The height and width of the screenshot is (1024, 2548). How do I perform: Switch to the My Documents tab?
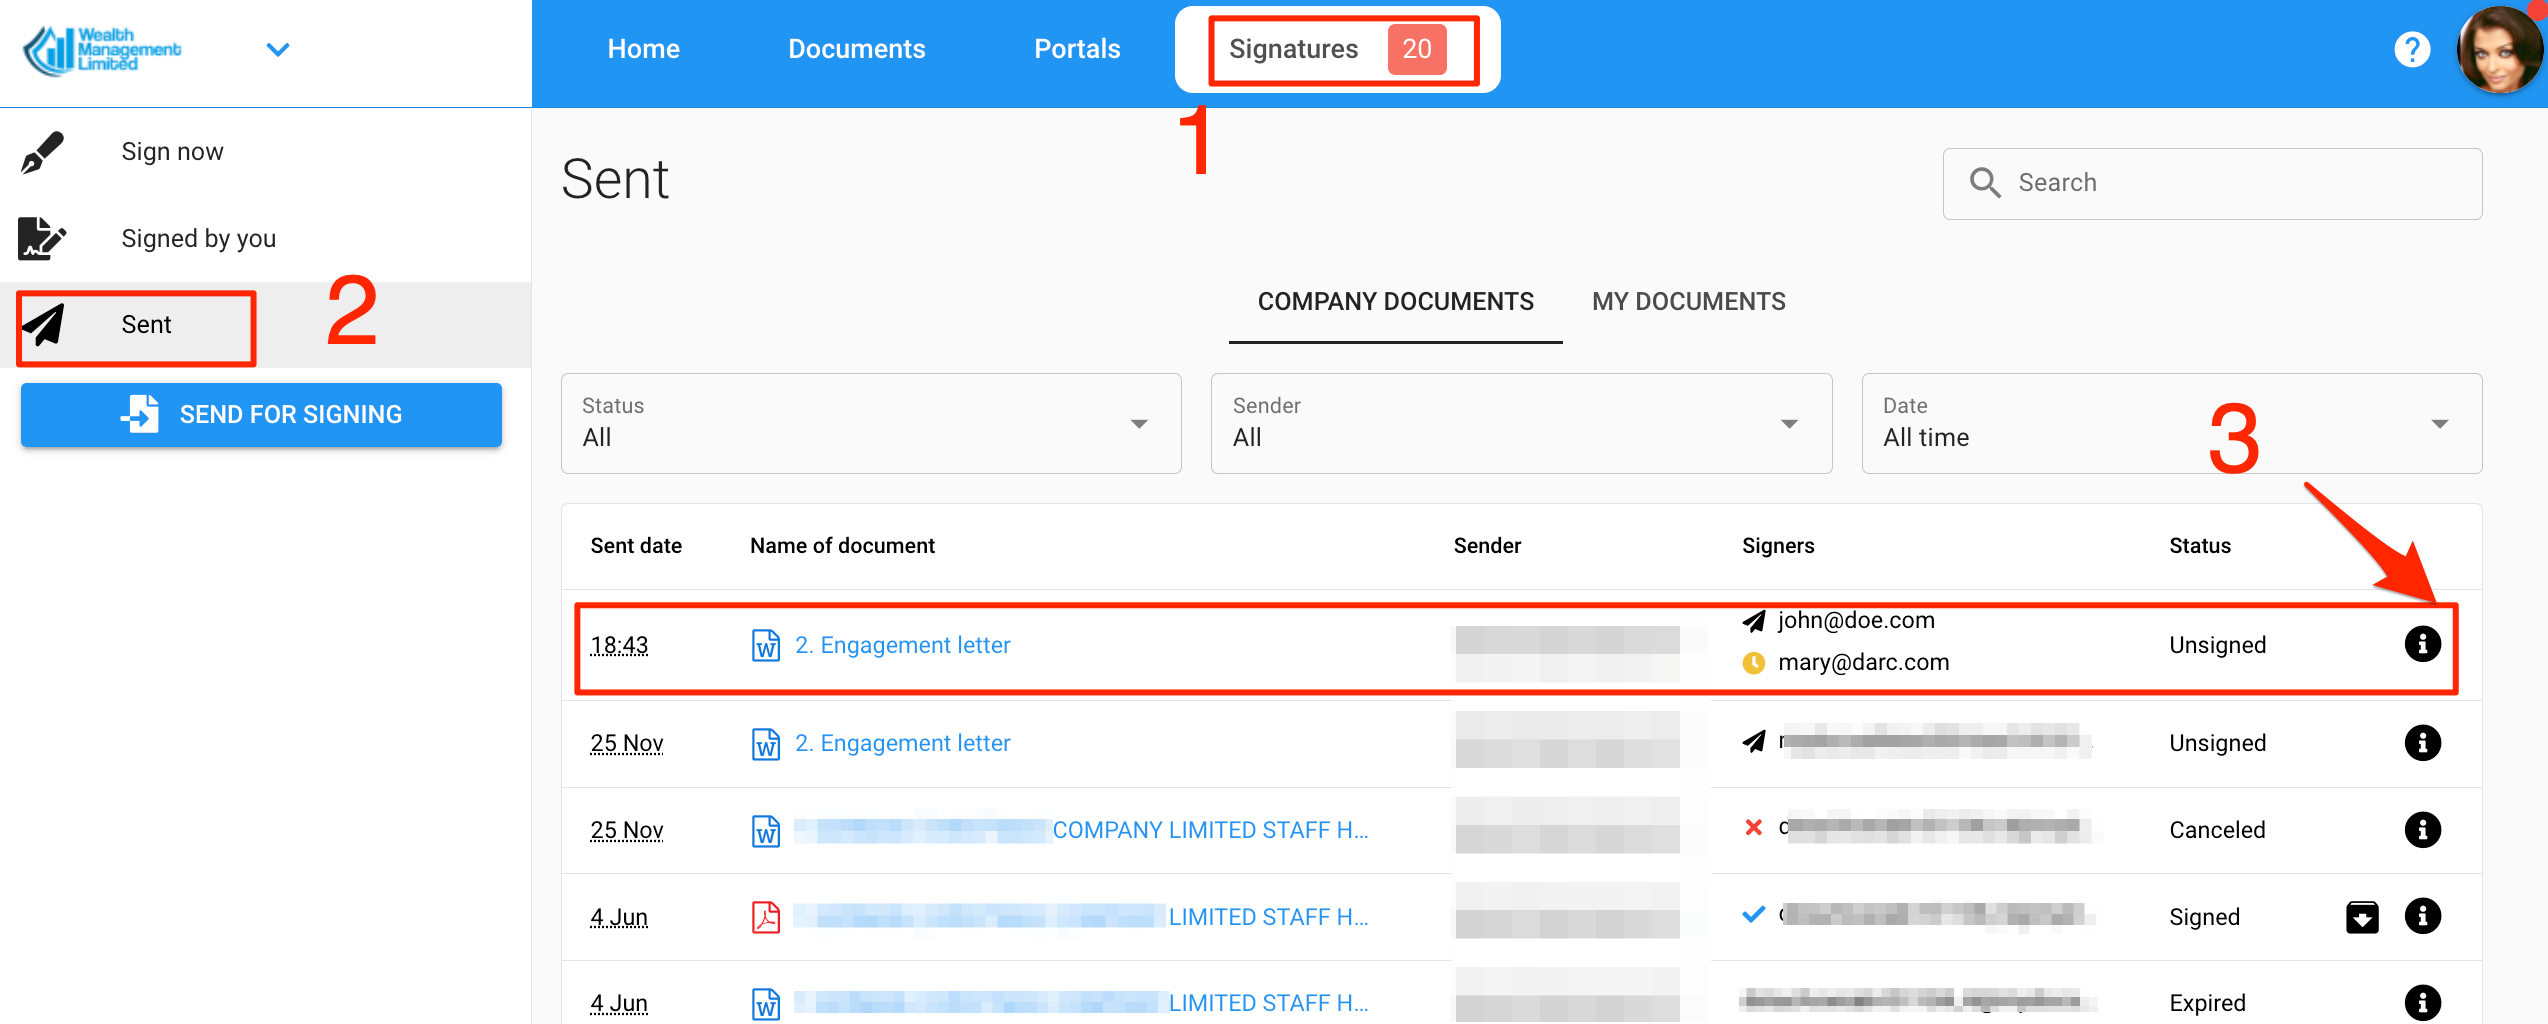pyautogui.click(x=1688, y=301)
